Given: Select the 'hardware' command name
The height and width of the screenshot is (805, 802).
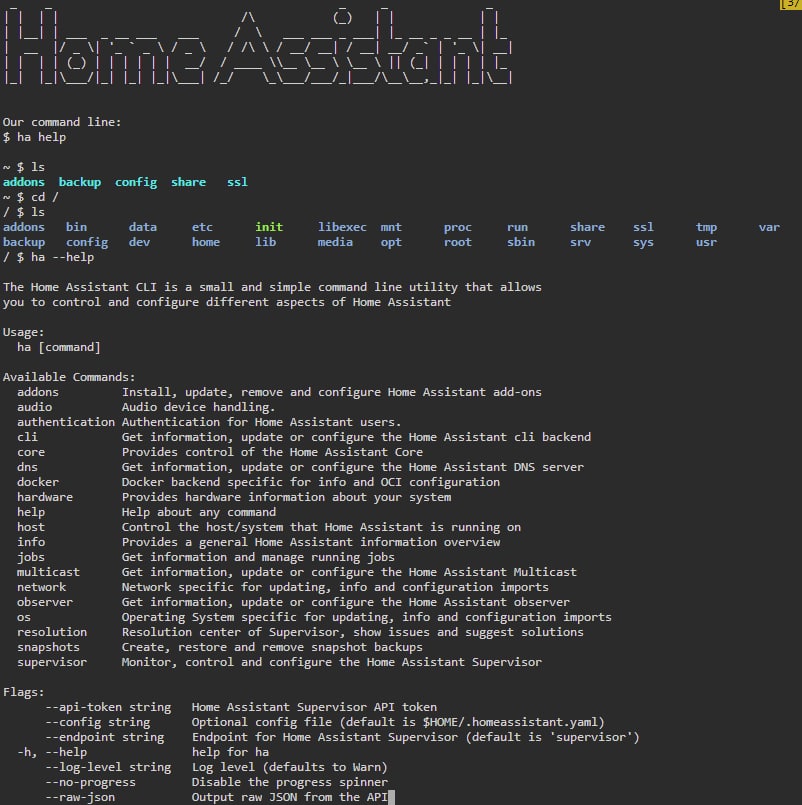Looking at the screenshot, I should tap(45, 497).
